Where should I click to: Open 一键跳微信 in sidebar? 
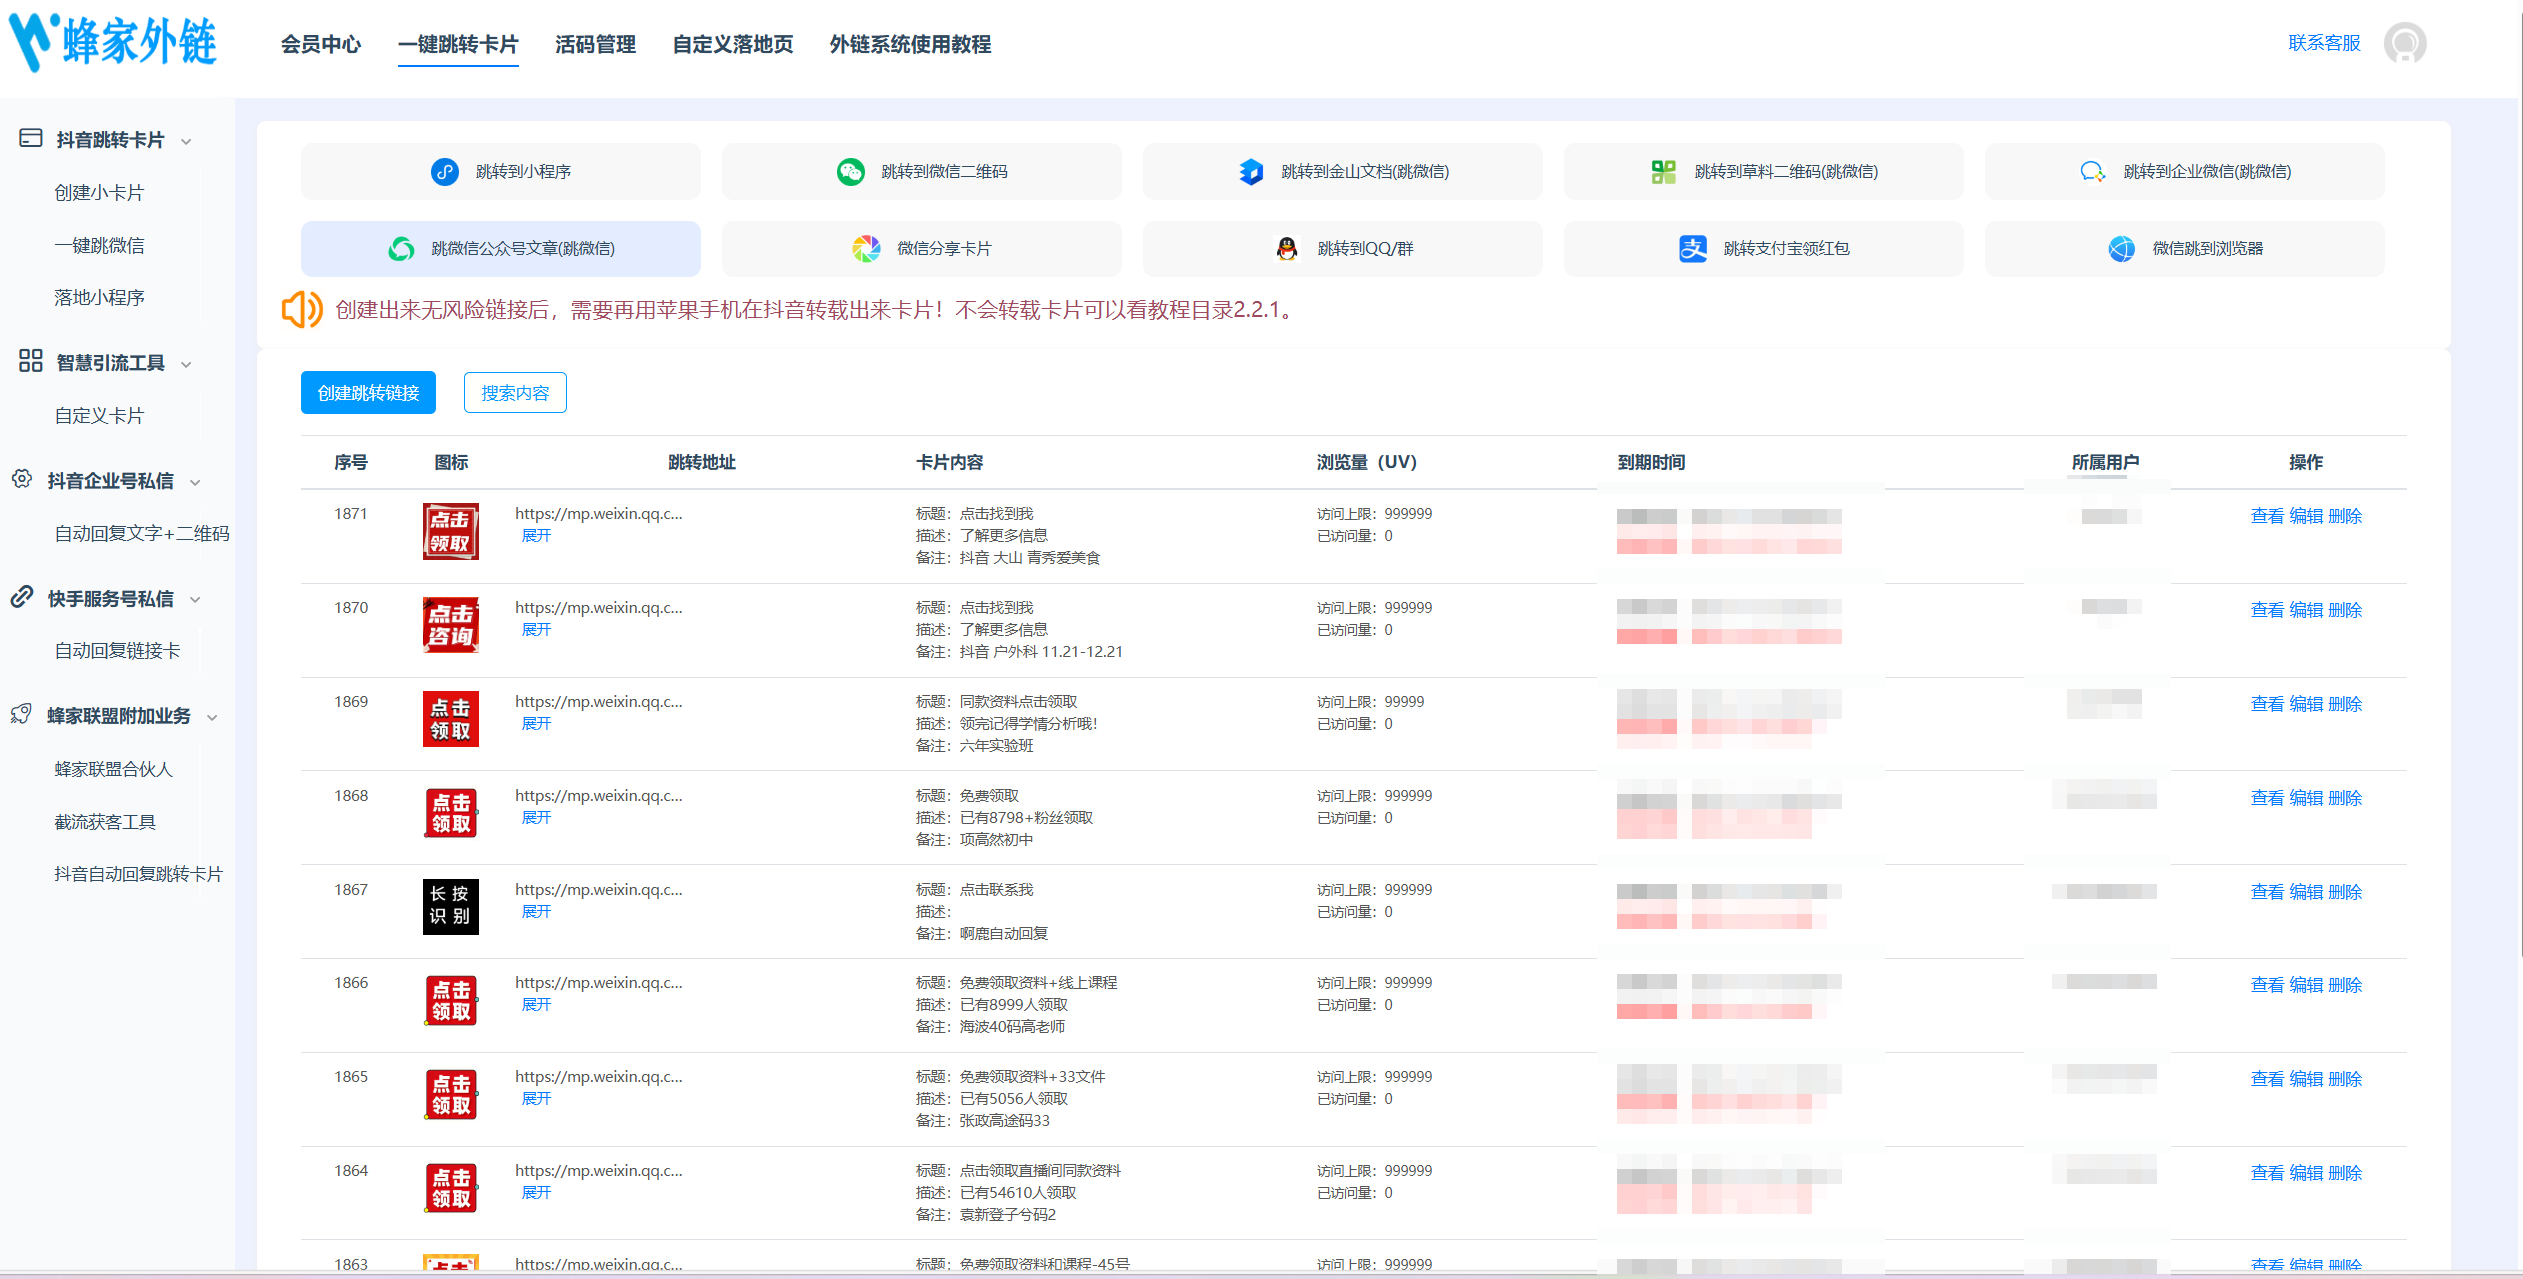click(99, 246)
